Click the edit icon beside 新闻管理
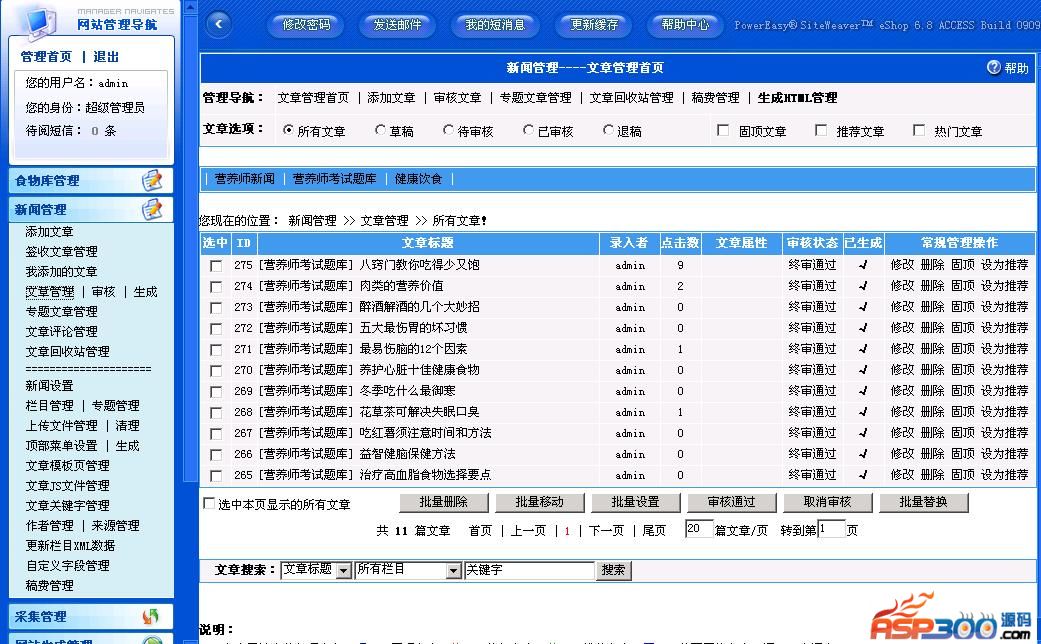This screenshot has width=1041, height=644. [x=151, y=209]
